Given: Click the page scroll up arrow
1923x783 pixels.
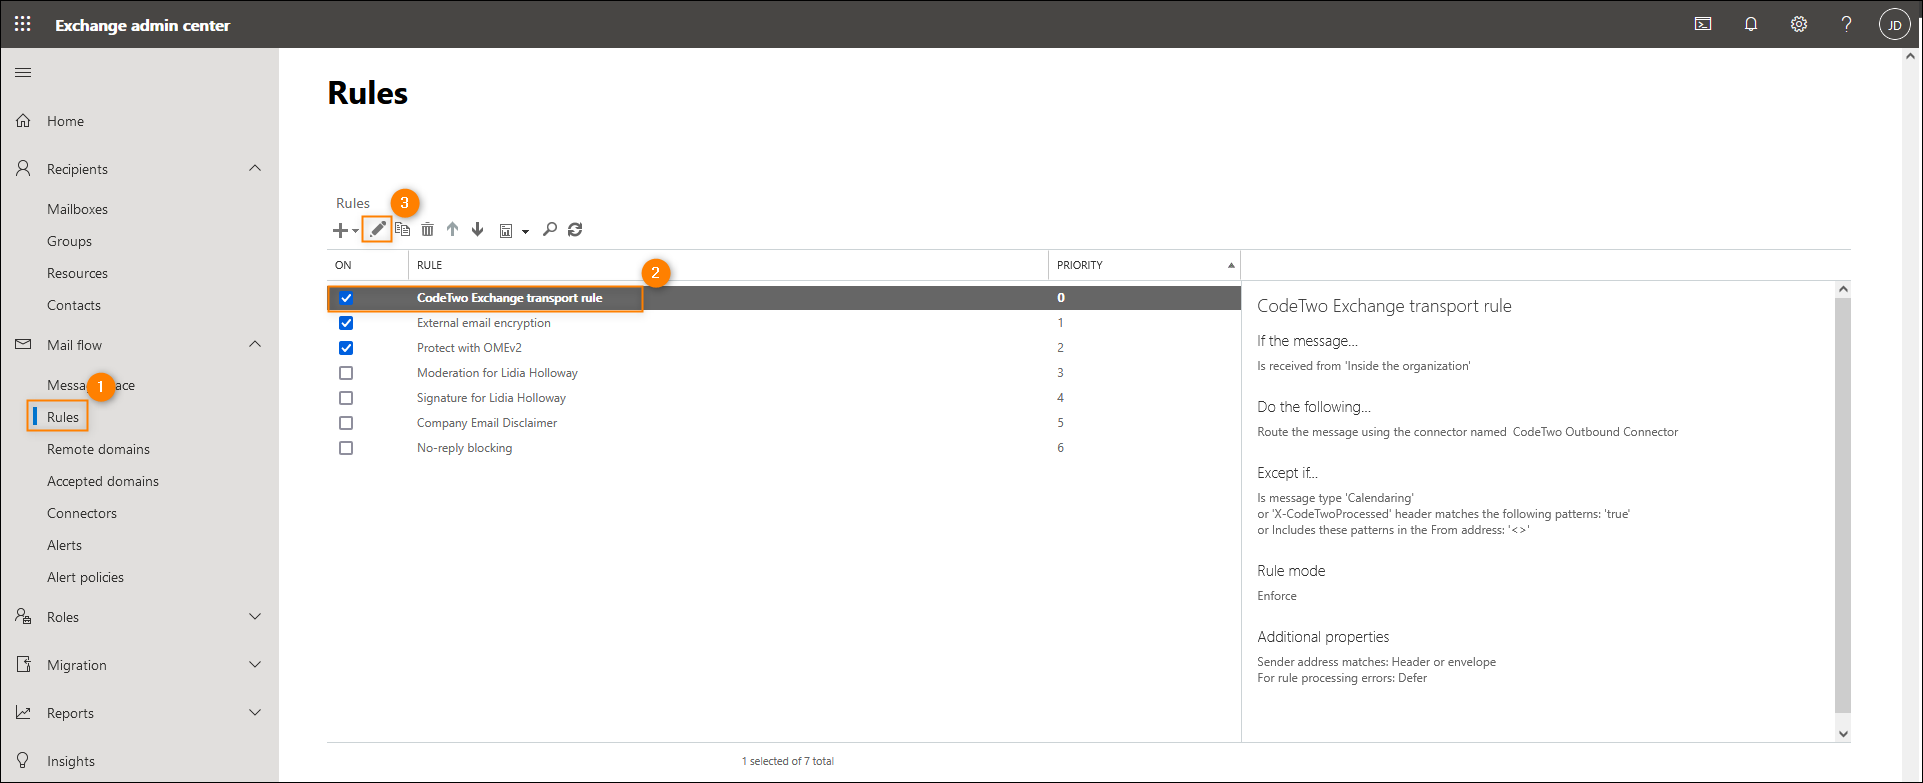Looking at the screenshot, I should coord(1911,57).
